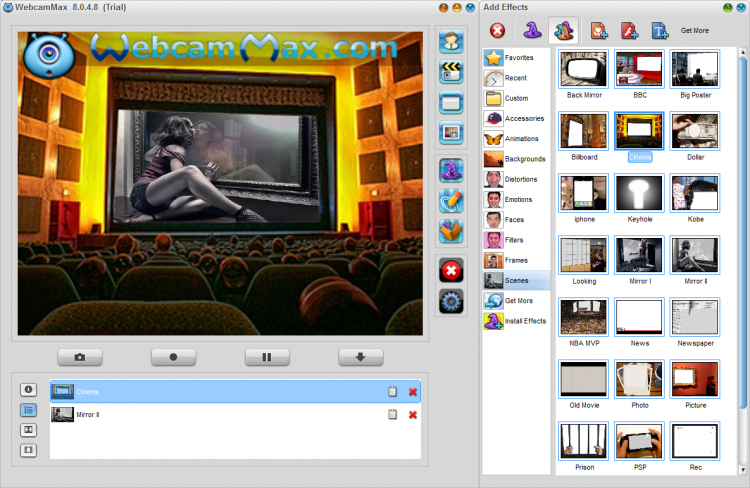Viewport: 750px width, 488px height.
Task: Click the clipboard icon on the Cinema row
Action: pos(392,391)
